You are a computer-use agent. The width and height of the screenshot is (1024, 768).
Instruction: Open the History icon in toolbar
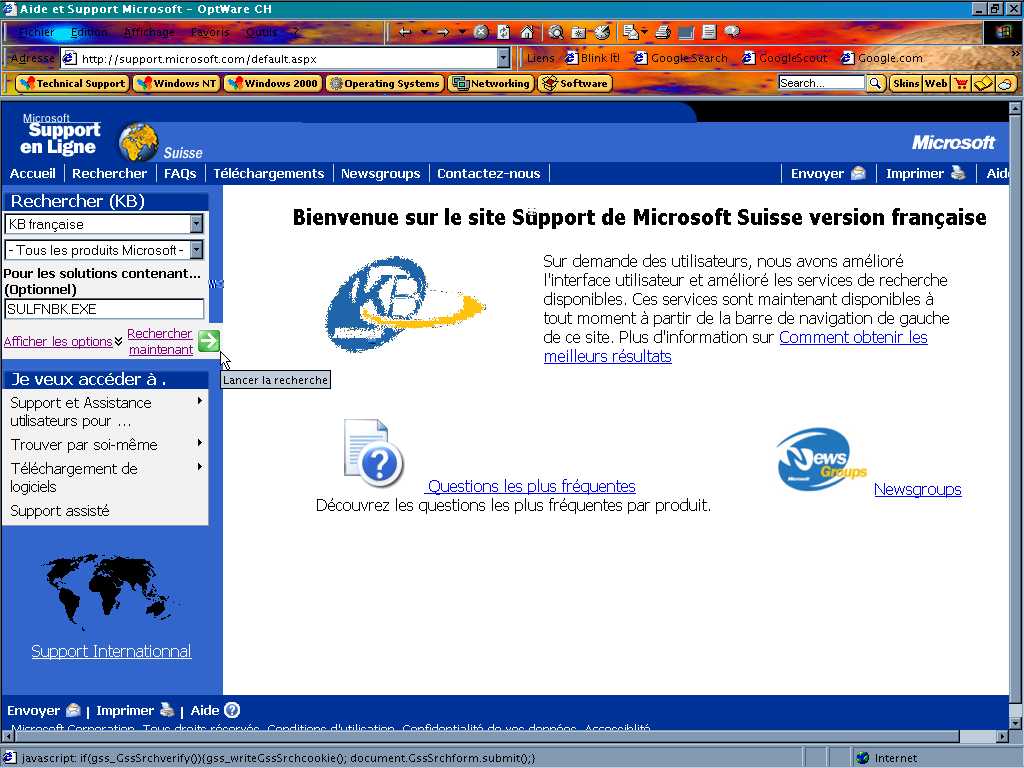coord(602,32)
